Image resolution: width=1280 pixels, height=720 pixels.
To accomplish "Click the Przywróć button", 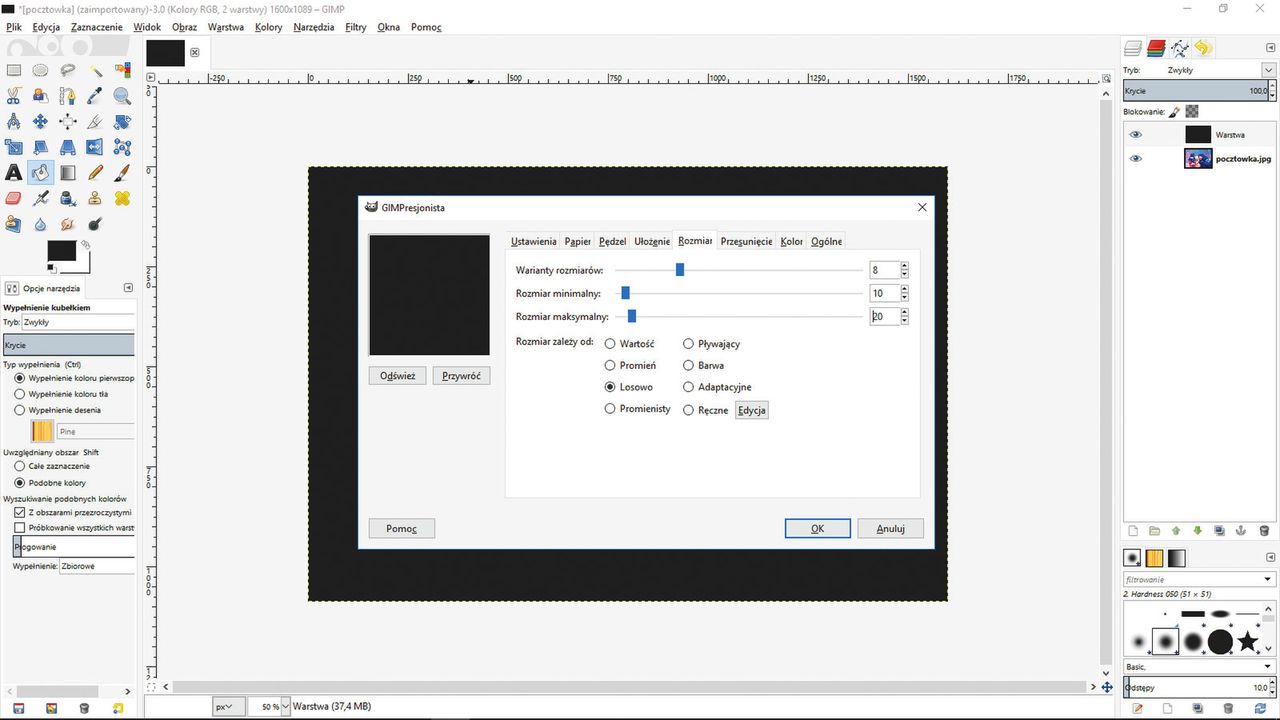I will [x=461, y=376].
